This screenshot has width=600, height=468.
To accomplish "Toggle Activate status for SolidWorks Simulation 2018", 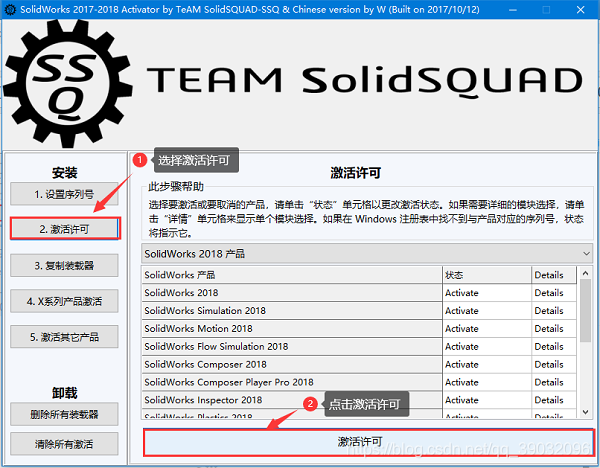I will point(487,310).
